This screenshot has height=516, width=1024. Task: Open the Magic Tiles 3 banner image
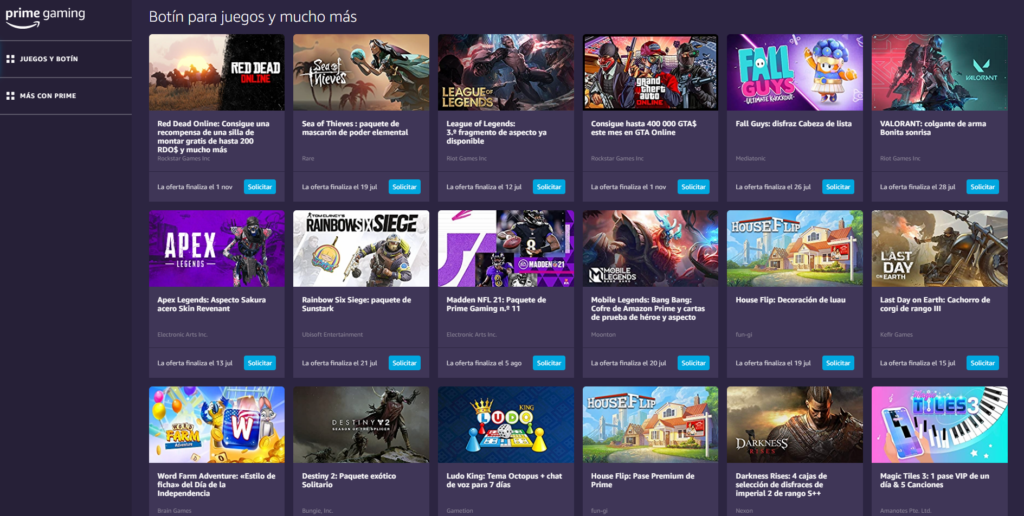coord(940,425)
